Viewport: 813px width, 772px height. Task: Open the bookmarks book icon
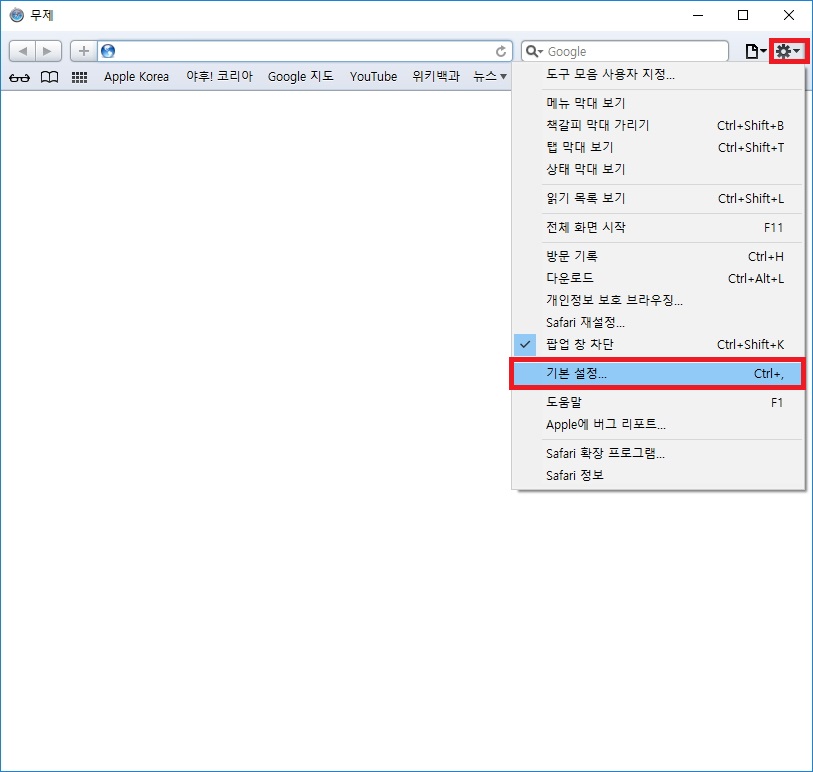tap(49, 77)
